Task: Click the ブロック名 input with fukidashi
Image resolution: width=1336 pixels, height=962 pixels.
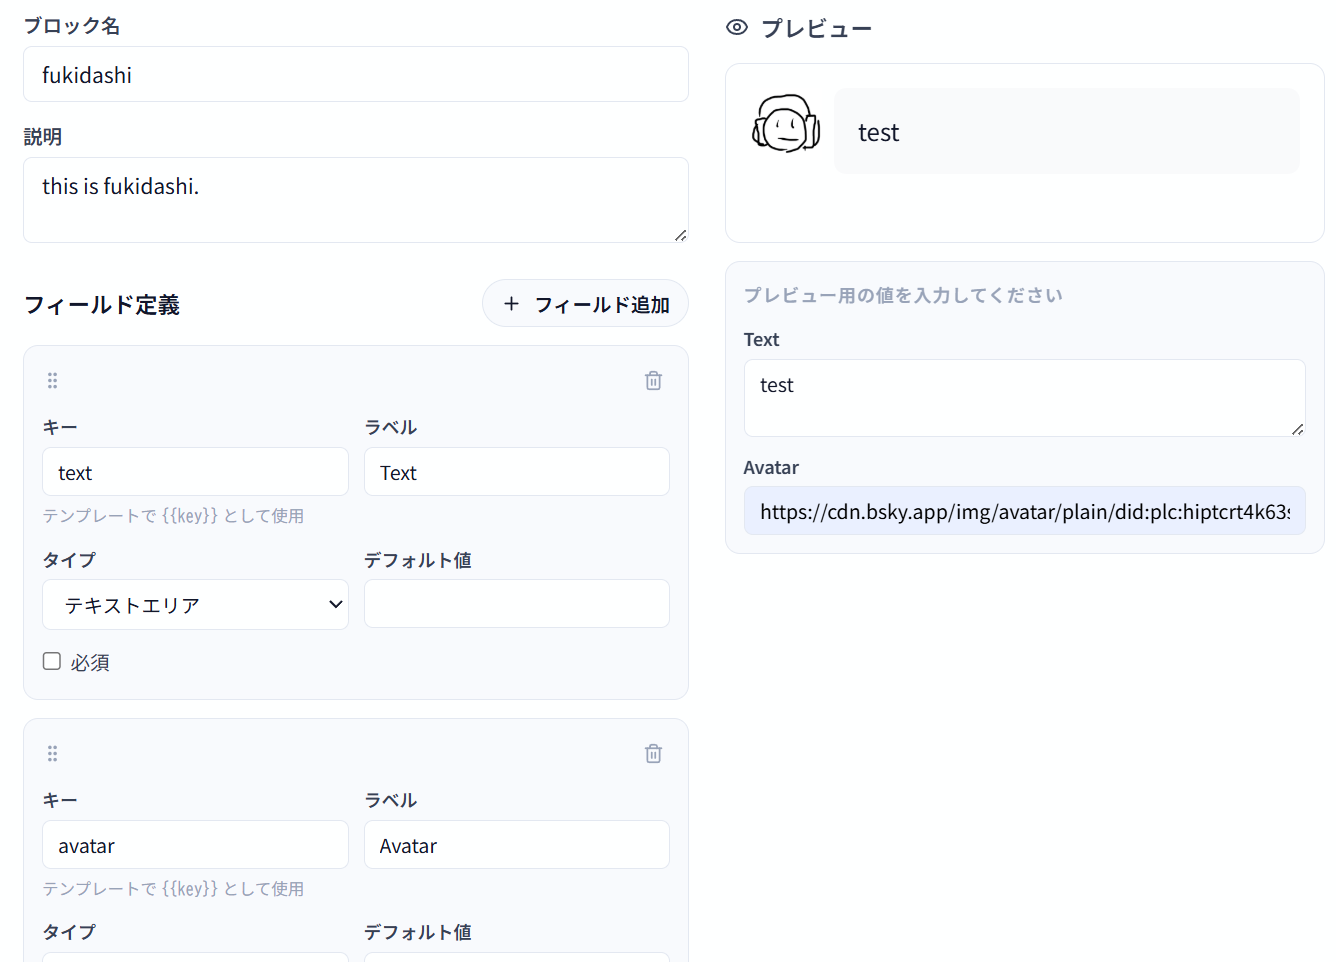Action: (x=355, y=75)
